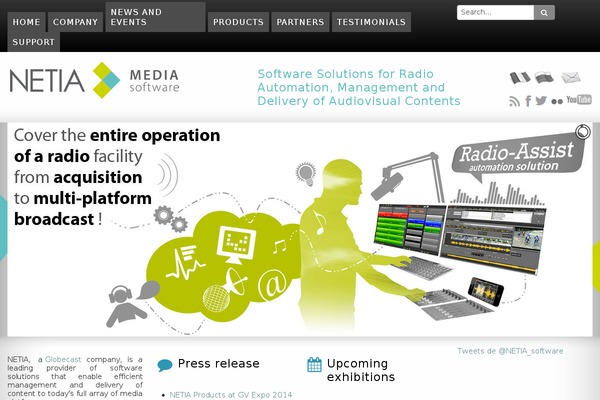Screen dimensions: 600x400
Task: Click the slideshow progress circle in the banner corner
Action: (x=582, y=132)
